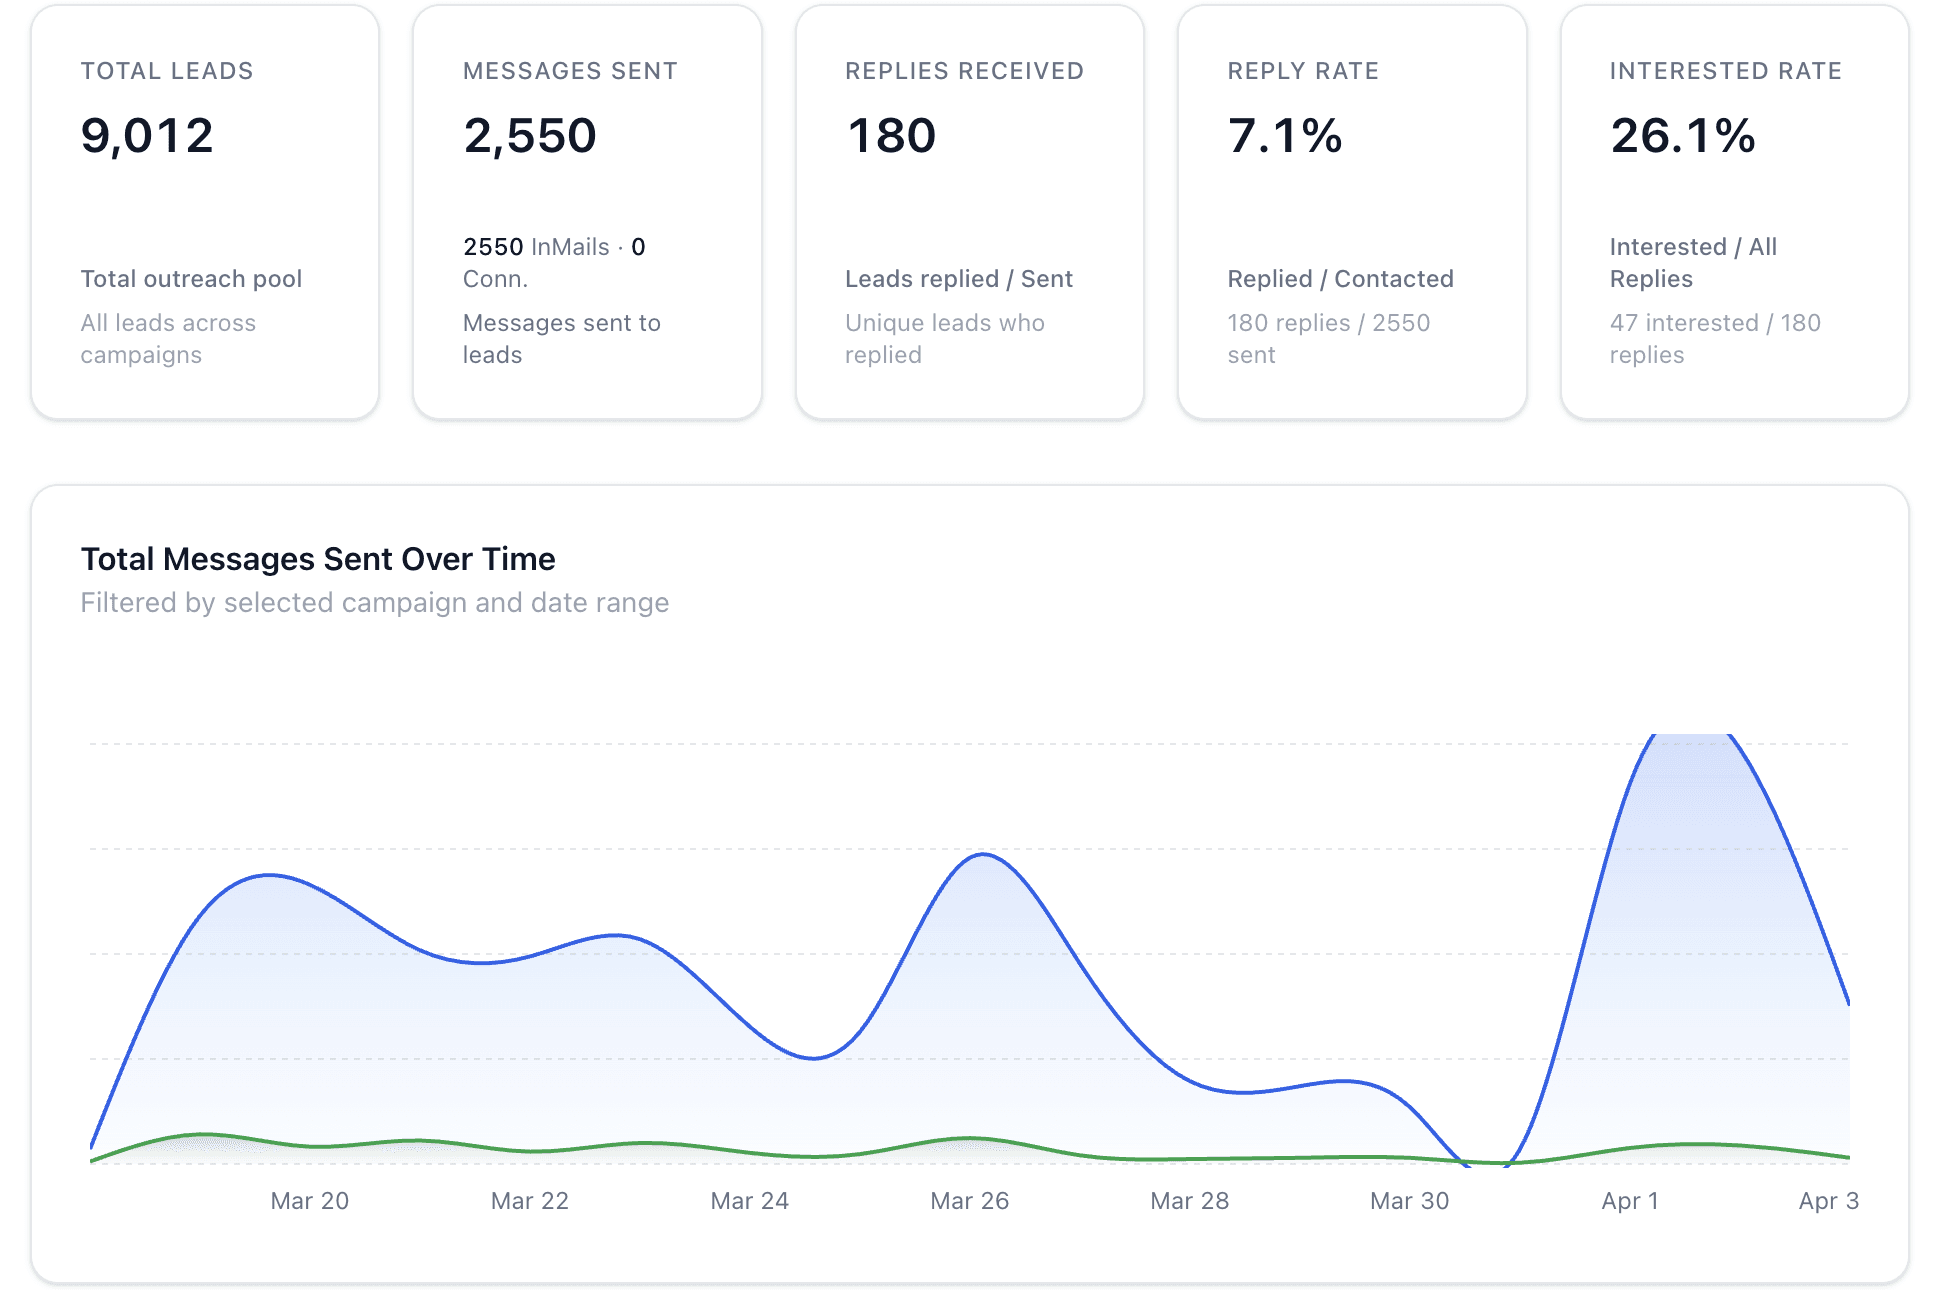Click the blue line's first peak before Mar 20
Screen dimensions: 1948x1290
click(x=270, y=875)
